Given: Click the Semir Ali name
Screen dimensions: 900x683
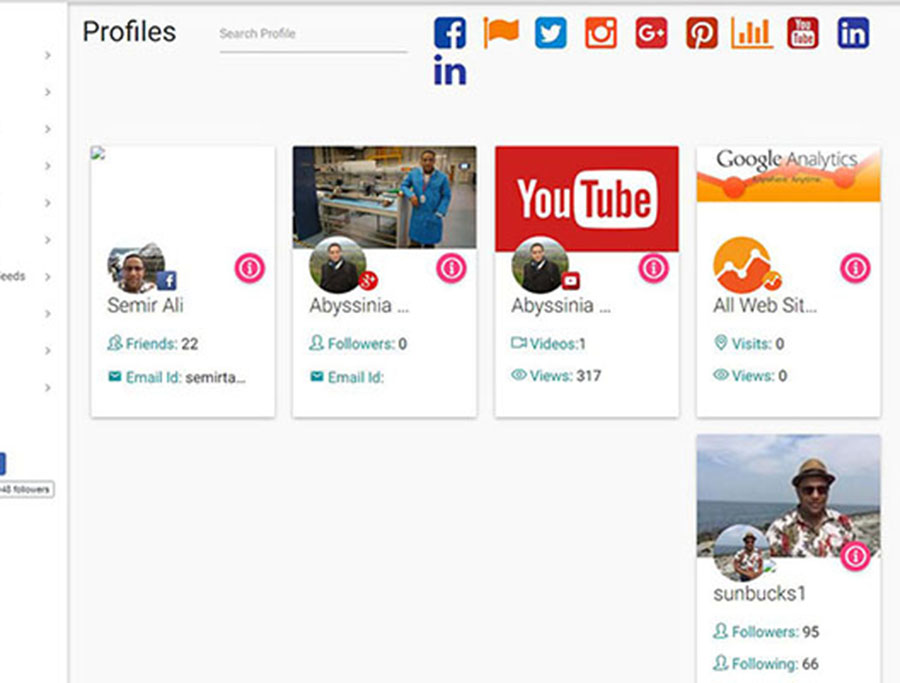Looking at the screenshot, I should pos(145,305).
